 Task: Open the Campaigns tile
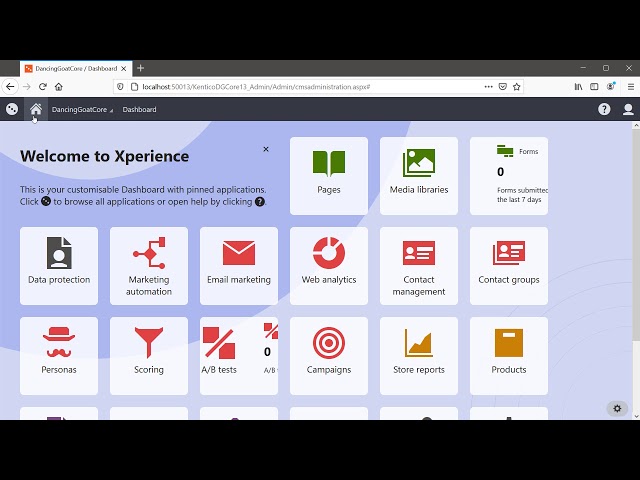pos(329,356)
